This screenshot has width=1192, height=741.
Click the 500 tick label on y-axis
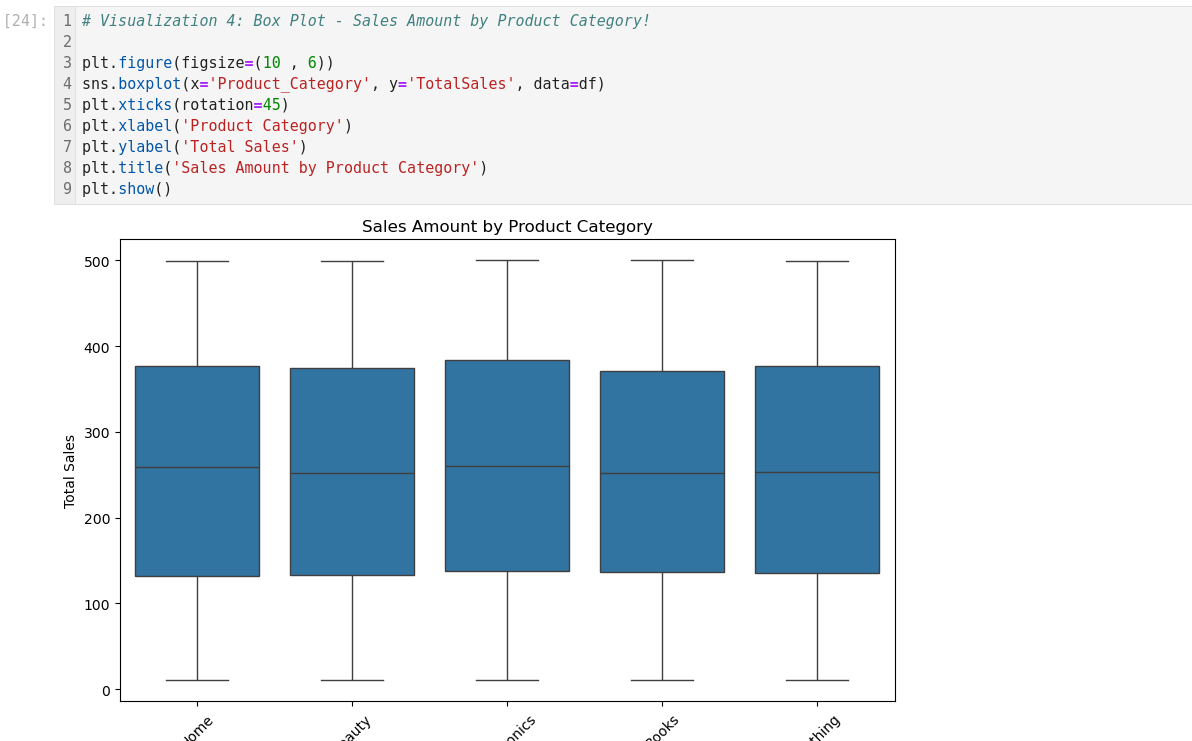pyautogui.click(x=97, y=261)
